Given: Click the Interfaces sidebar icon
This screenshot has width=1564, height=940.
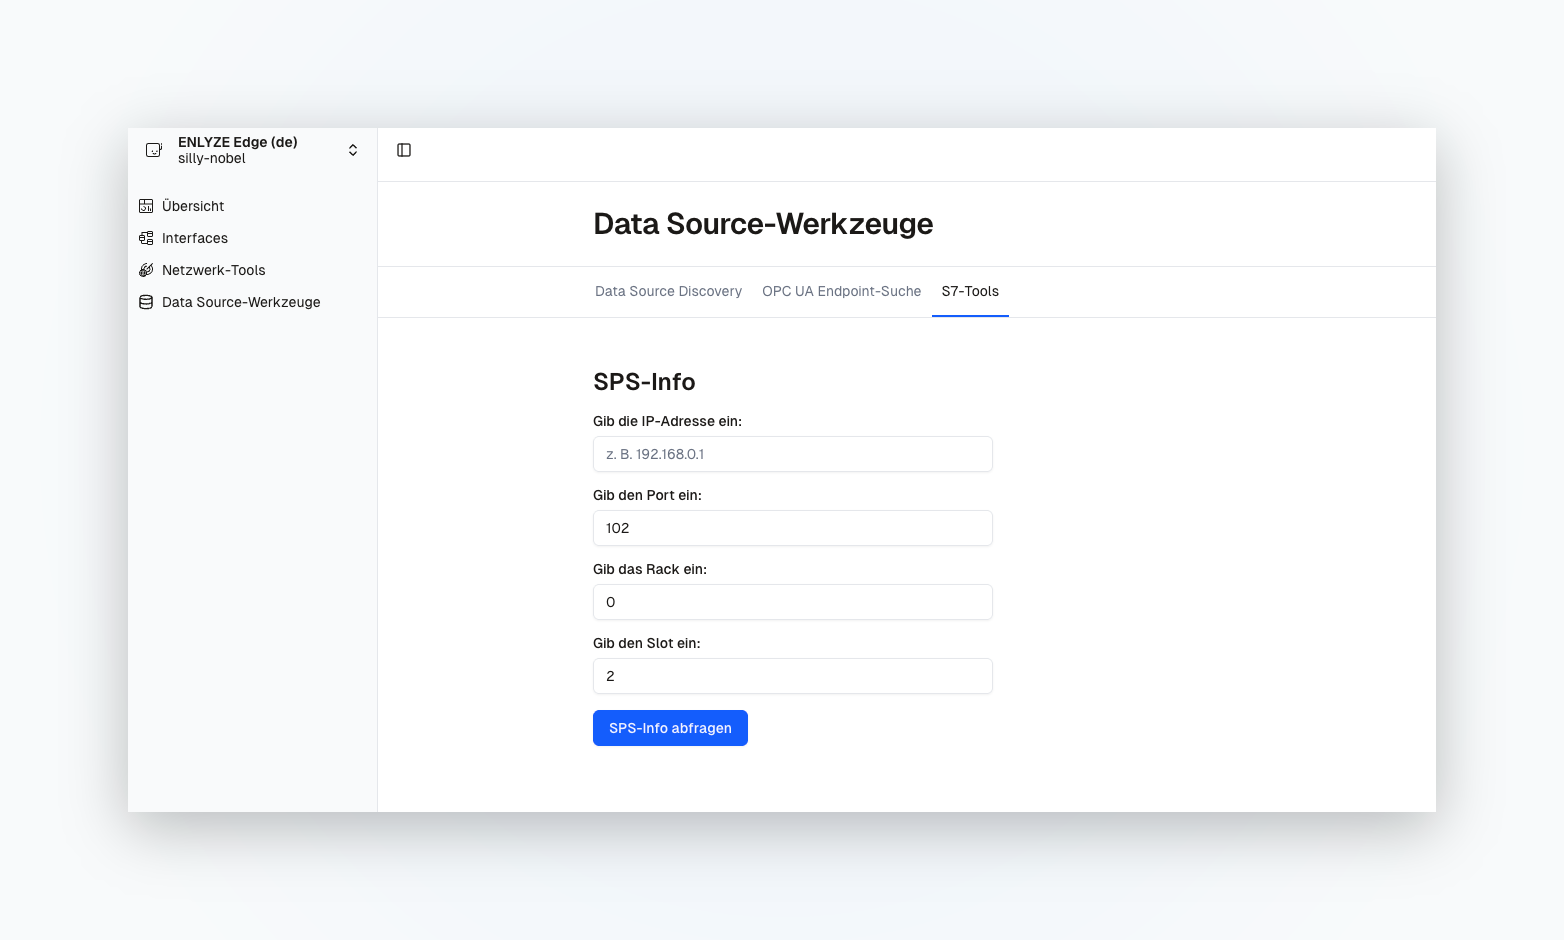Looking at the screenshot, I should pos(146,238).
